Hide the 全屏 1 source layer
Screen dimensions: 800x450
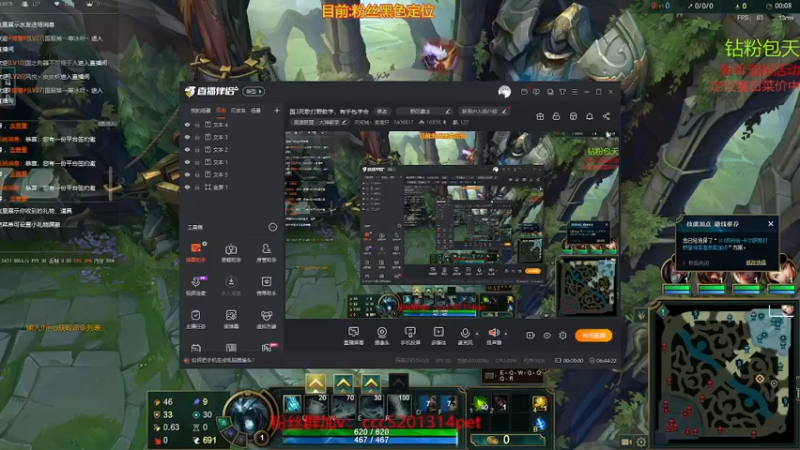coord(187,187)
